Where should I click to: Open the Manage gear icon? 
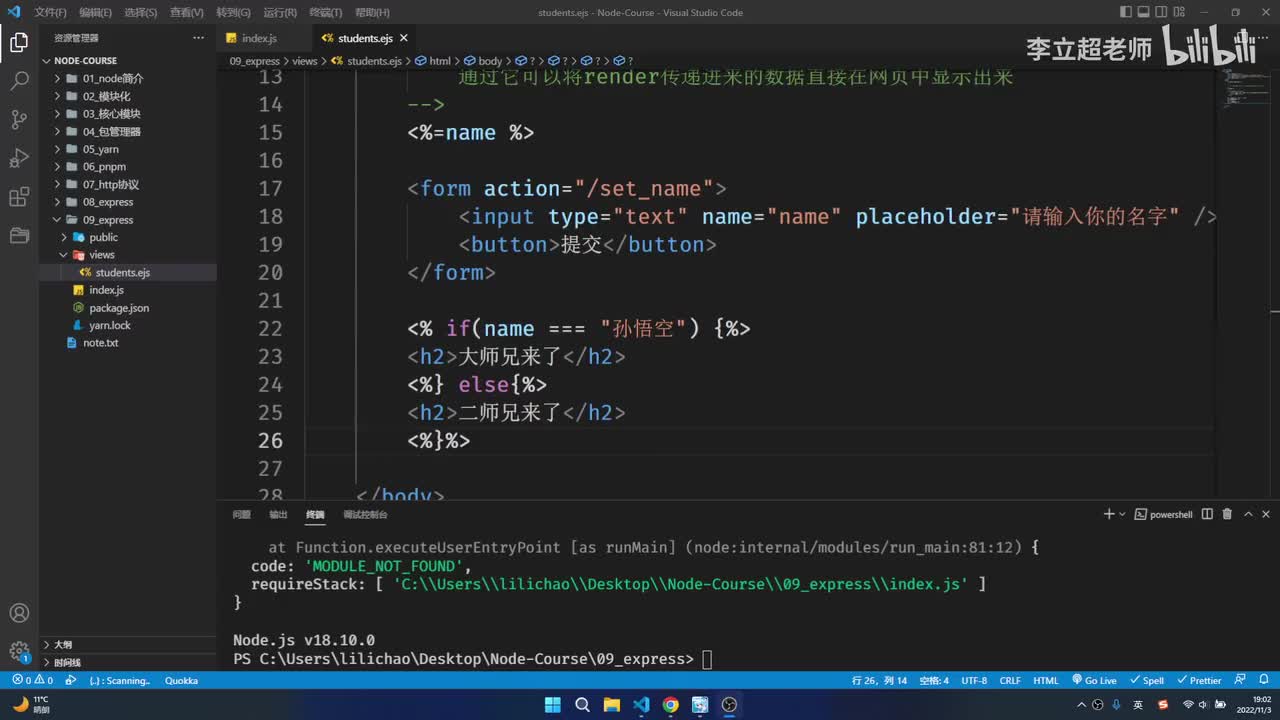pos(19,652)
